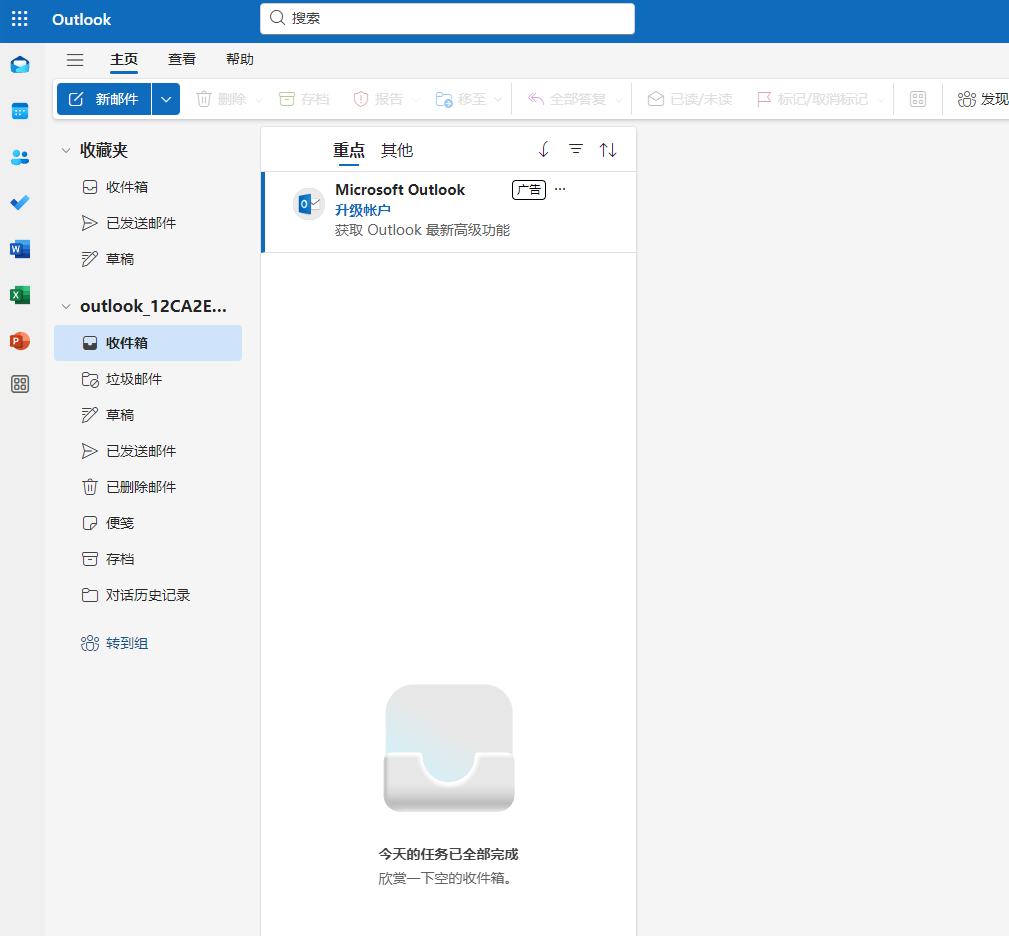Click the 全部答复 reply all button
Screen dimensions: 1009x936
click(566, 99)
